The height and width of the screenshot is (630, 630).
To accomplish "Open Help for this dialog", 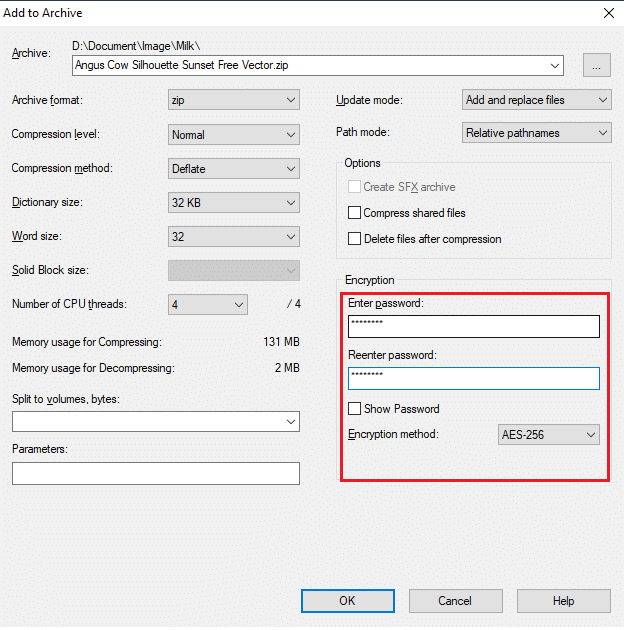I will tap(563, 601).
